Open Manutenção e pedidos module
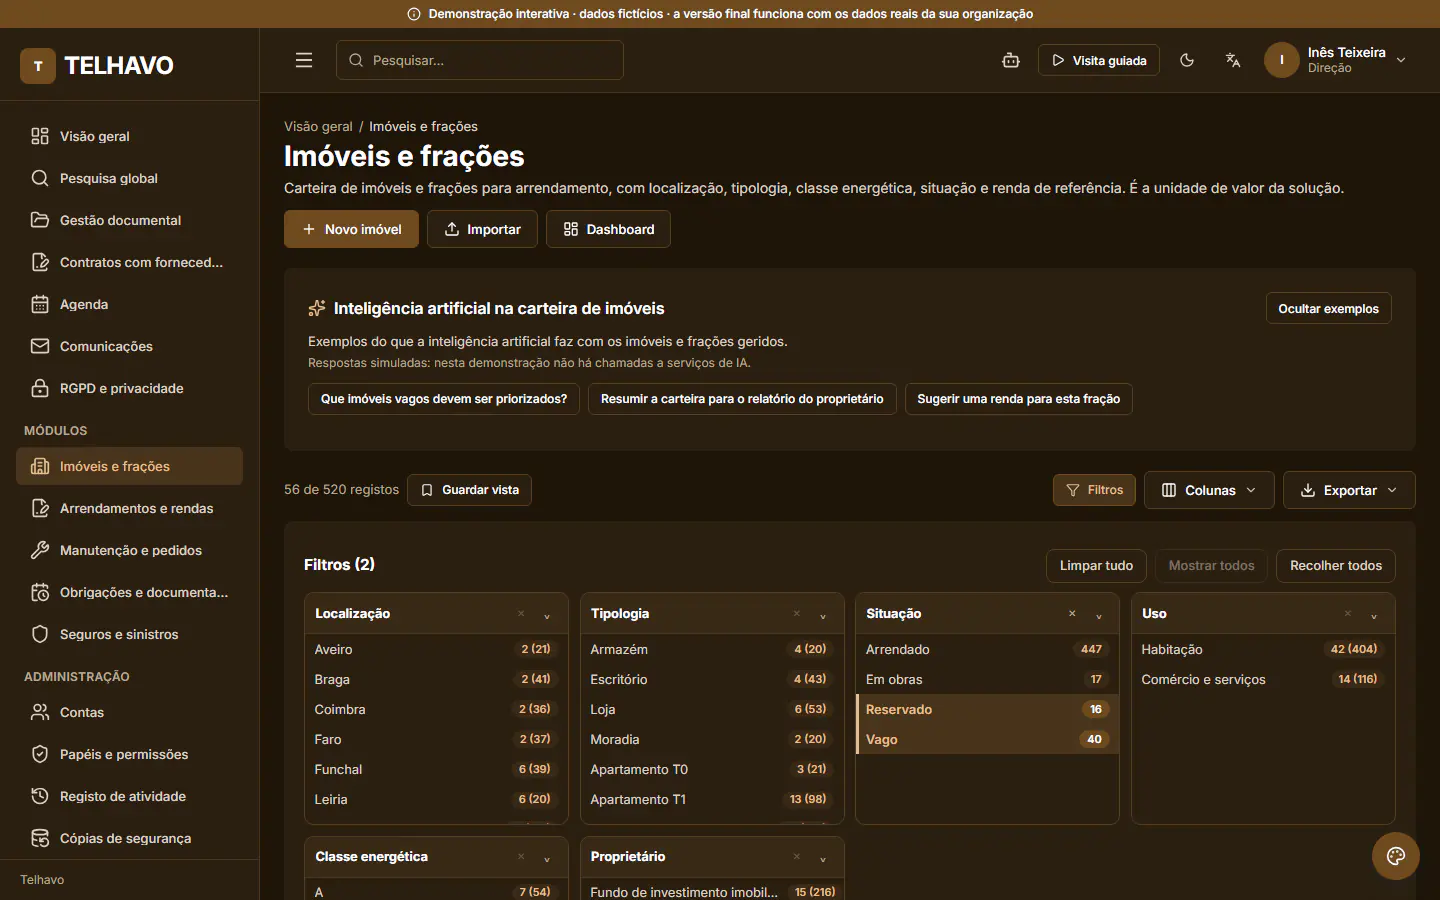Viewport: 1440px width, 900px height. point(129,550)
